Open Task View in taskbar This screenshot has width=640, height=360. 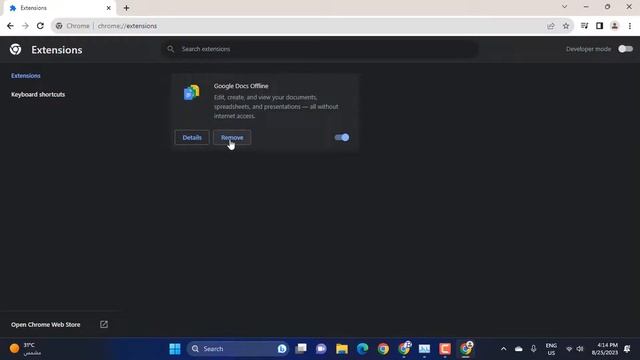301,349
